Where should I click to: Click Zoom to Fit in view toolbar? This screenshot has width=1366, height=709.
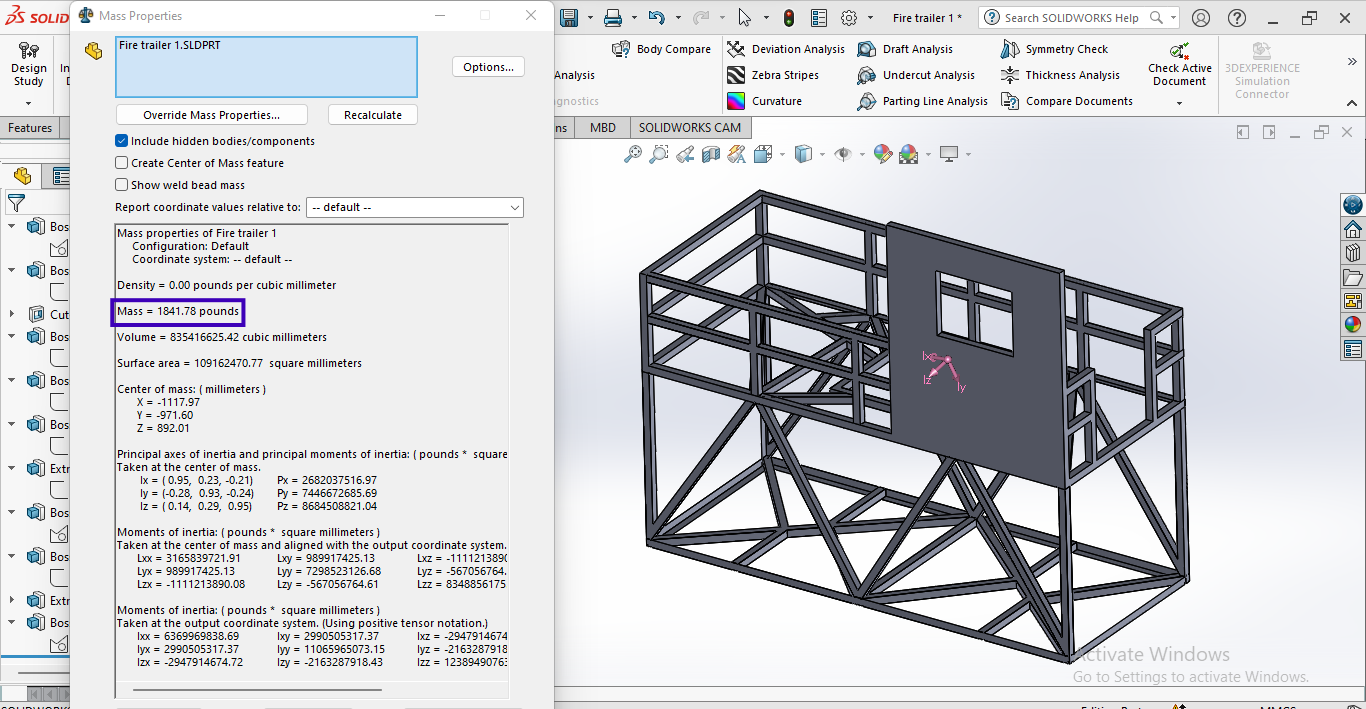pyautogui.click(x=633, y=154)
